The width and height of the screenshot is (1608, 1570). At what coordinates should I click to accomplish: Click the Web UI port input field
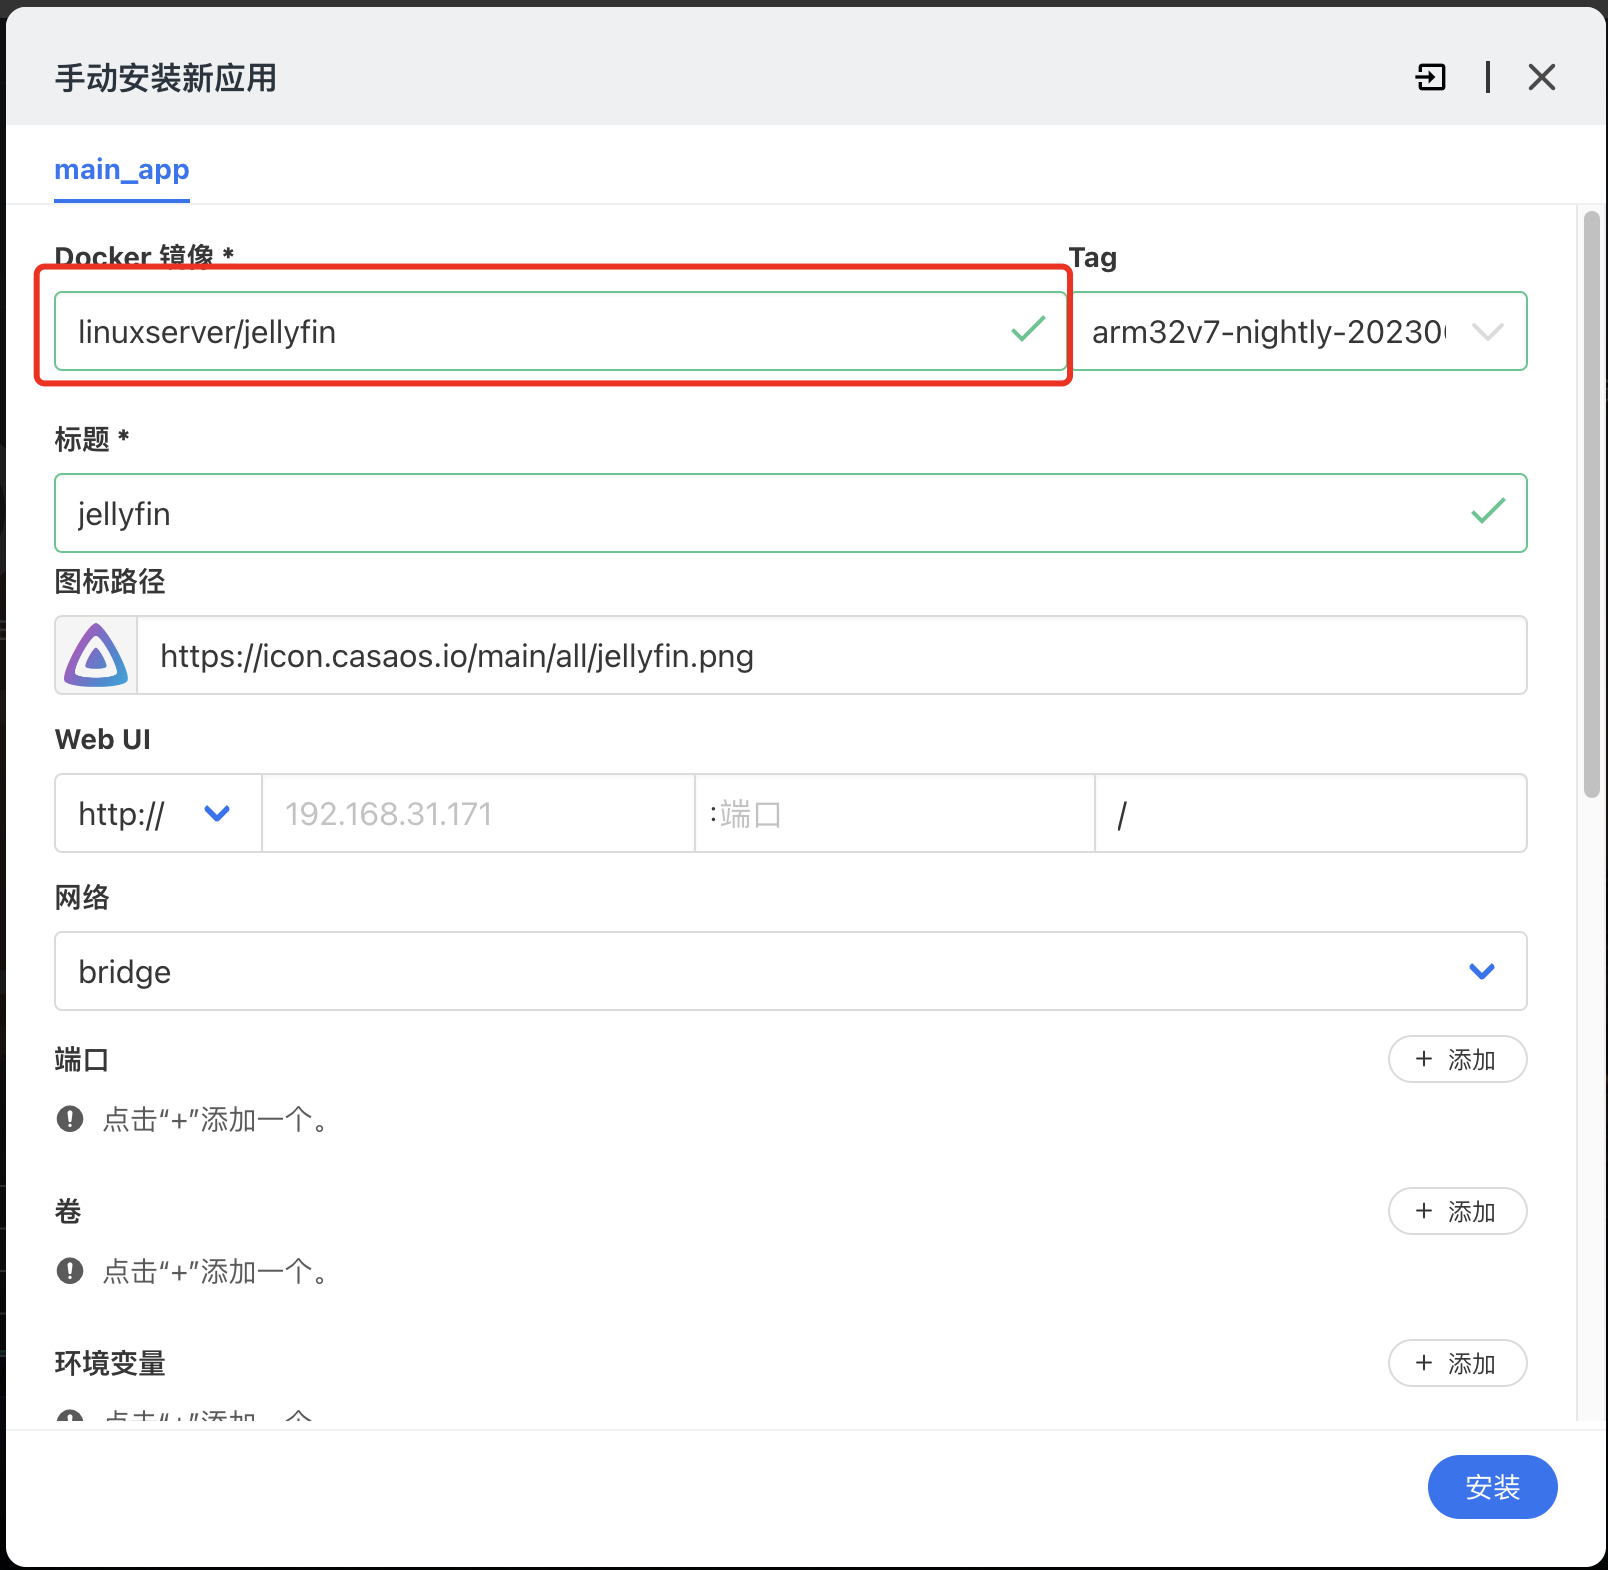tap(894, 814)
